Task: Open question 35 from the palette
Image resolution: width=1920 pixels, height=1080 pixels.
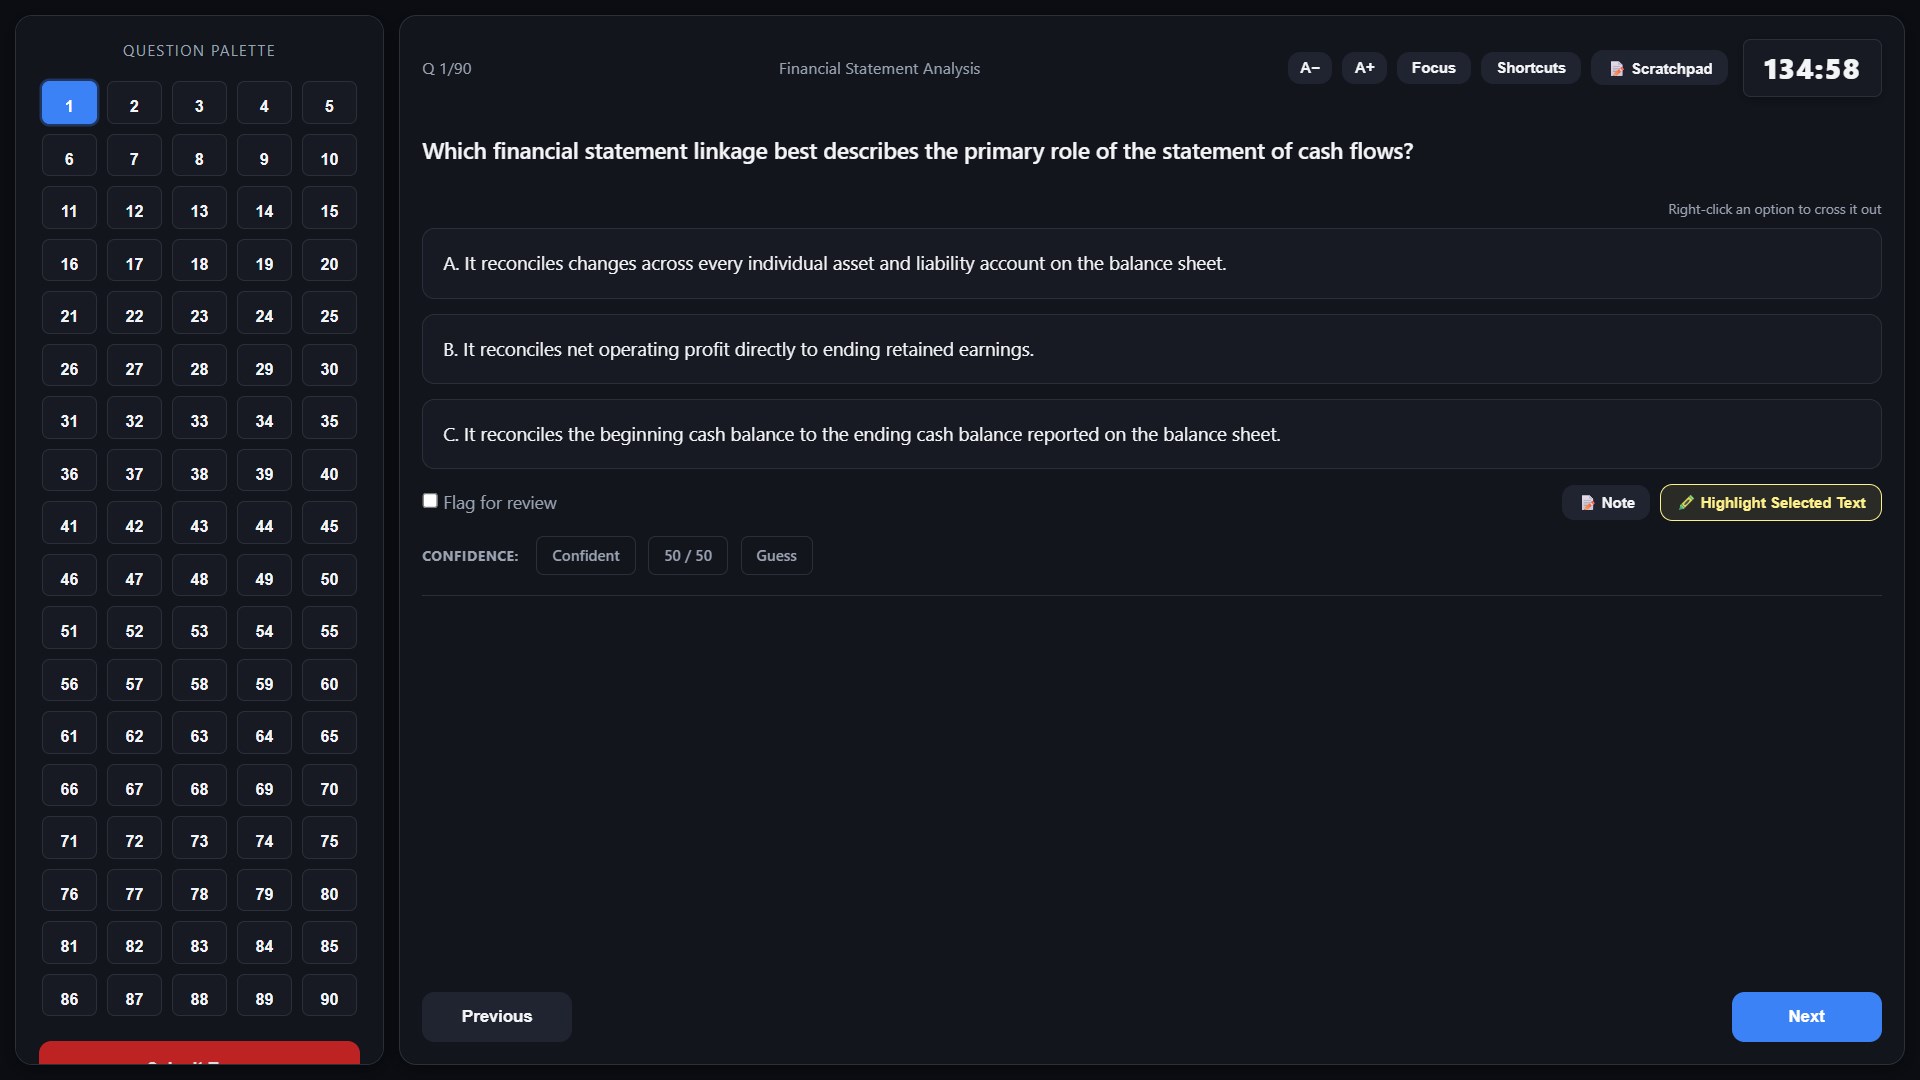Action: click(x=329, y=420)
